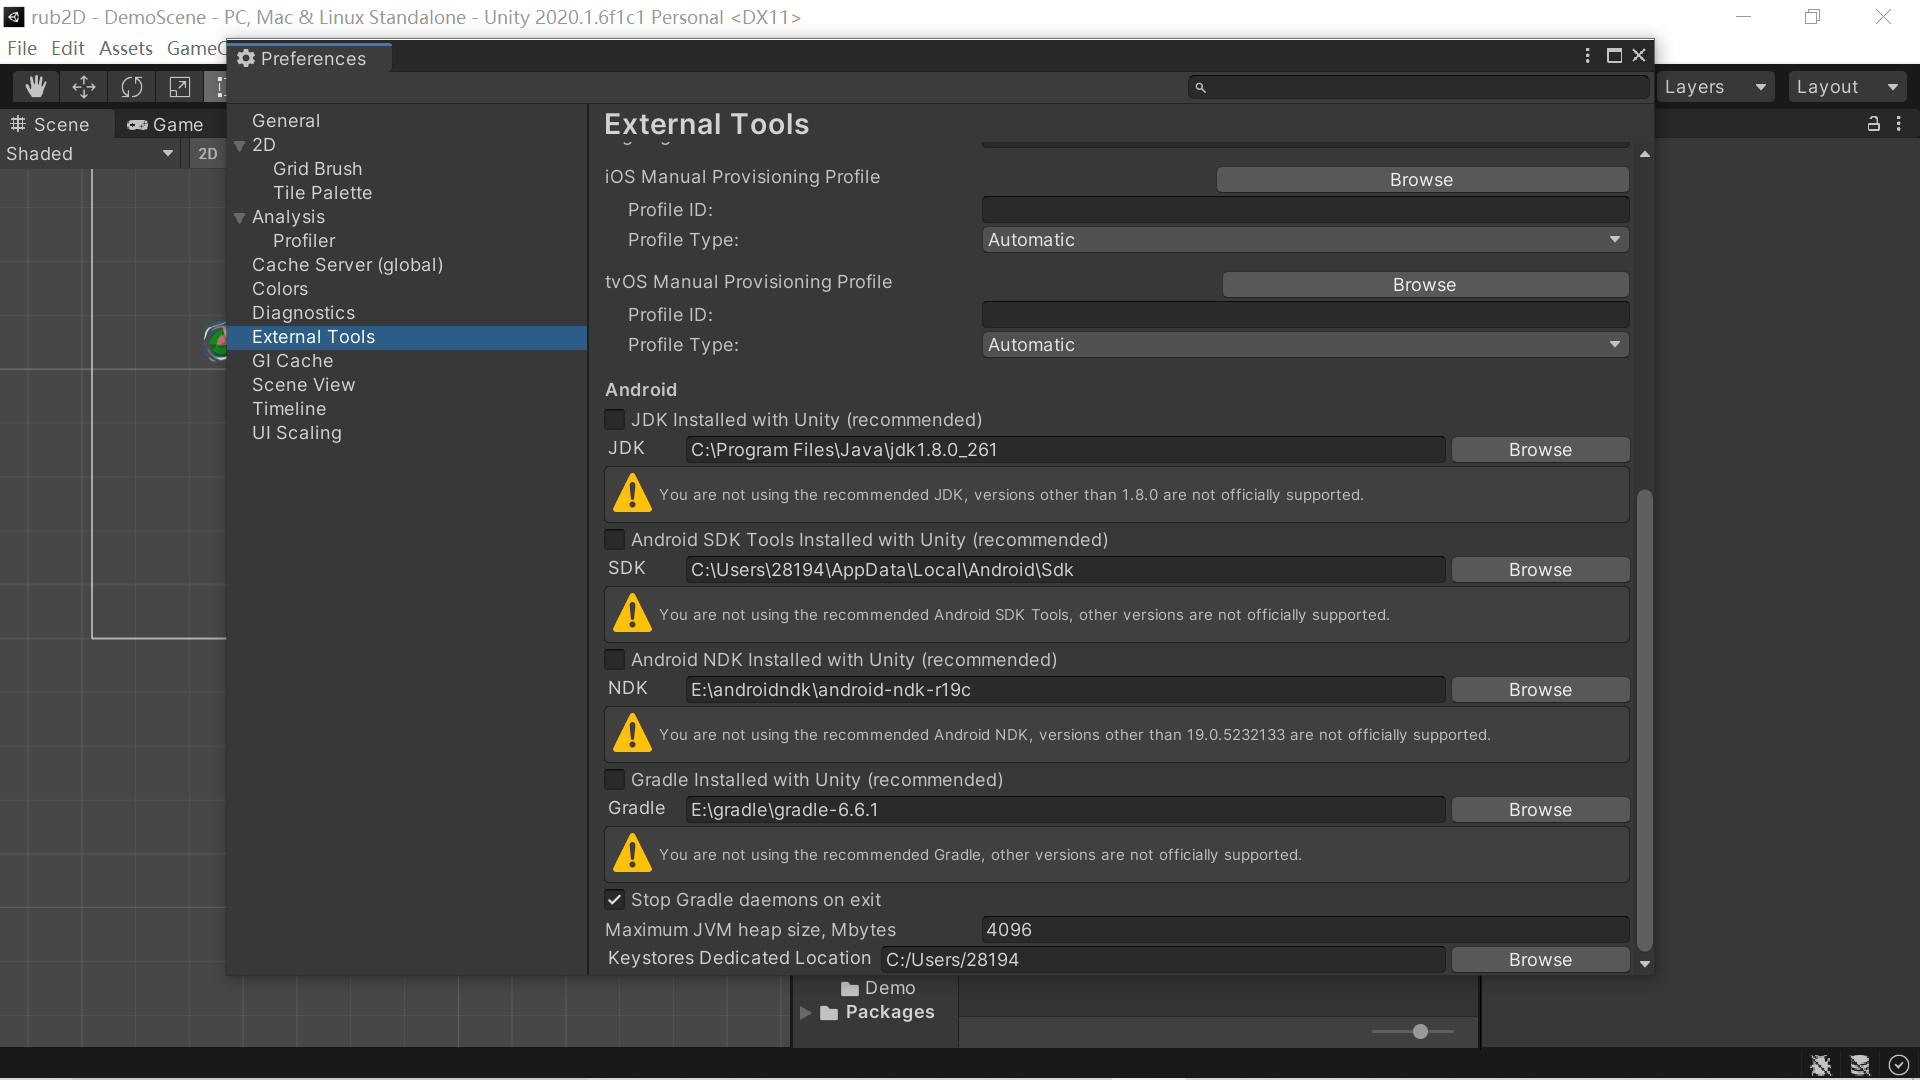The height and width of the screenshot is (1080, 1920).
Task: Click the Preferences gear icon in title tab
Action: [x=246, y=58]
